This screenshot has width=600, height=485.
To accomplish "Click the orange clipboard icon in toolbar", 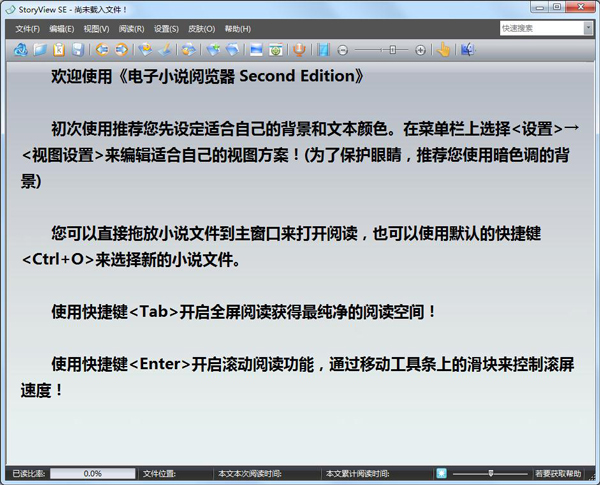I will tap(59, 50).
